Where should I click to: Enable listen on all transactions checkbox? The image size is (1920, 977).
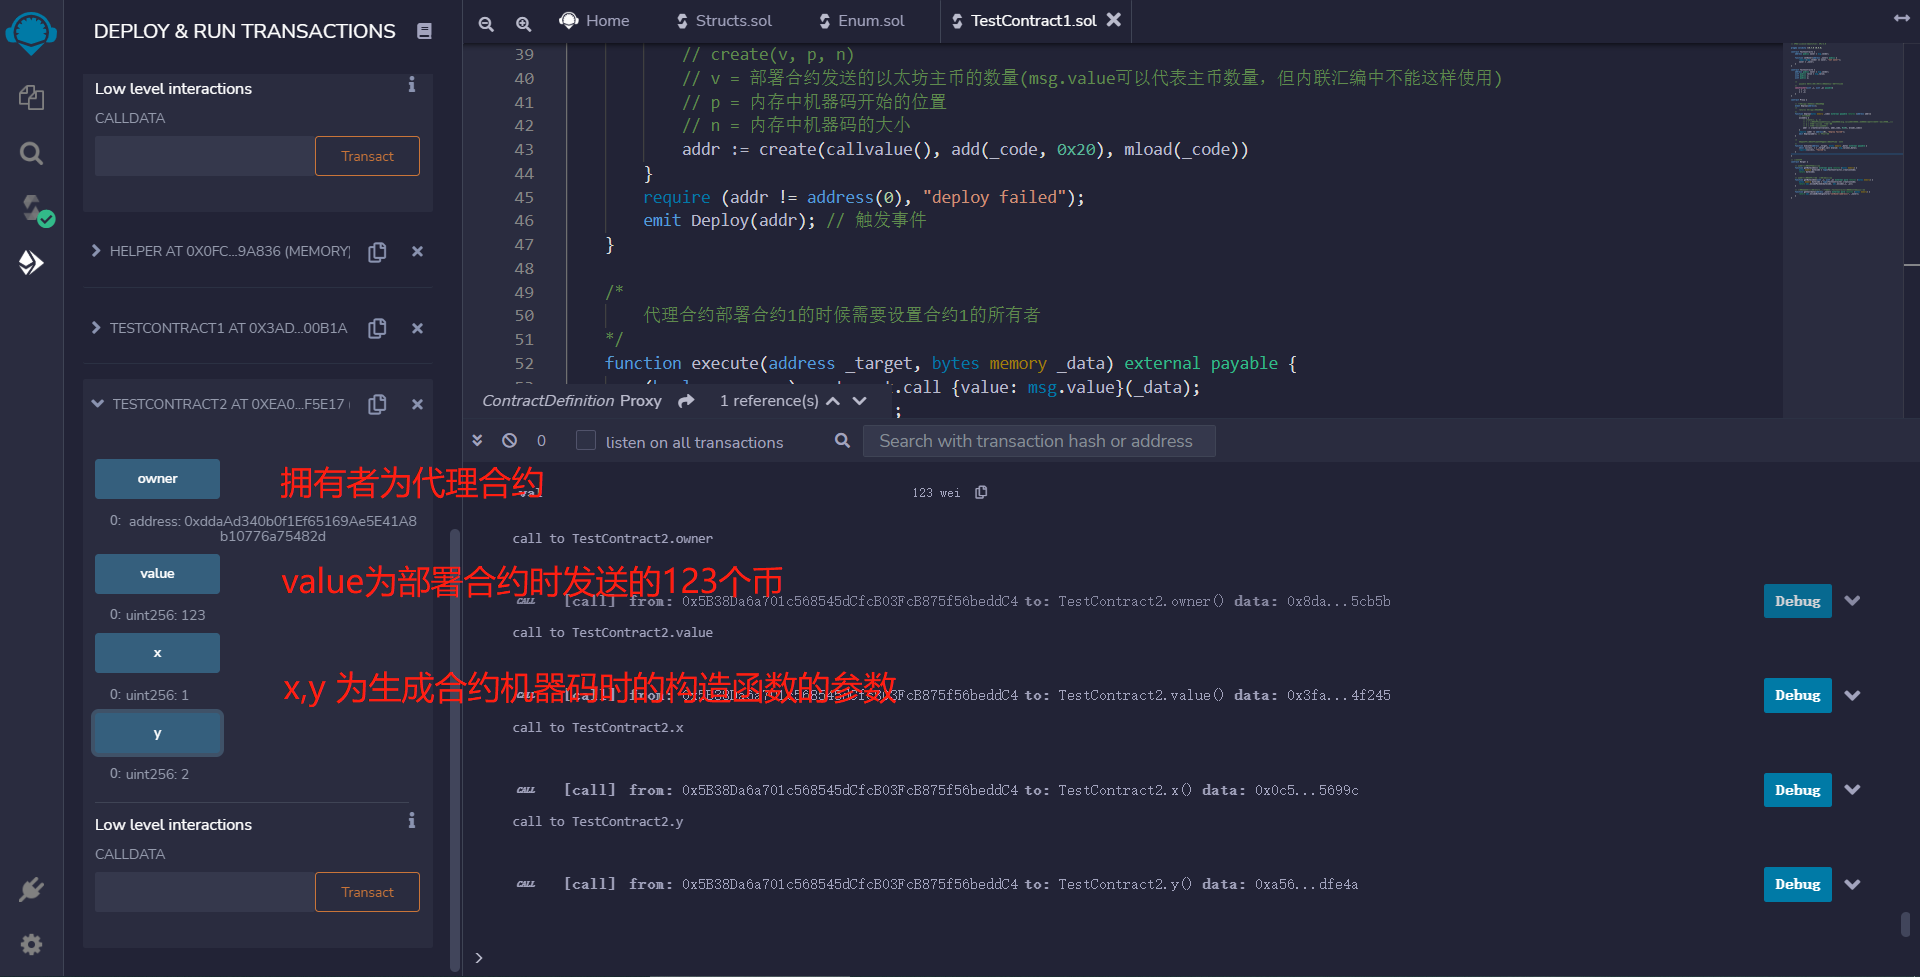[586, 440]
